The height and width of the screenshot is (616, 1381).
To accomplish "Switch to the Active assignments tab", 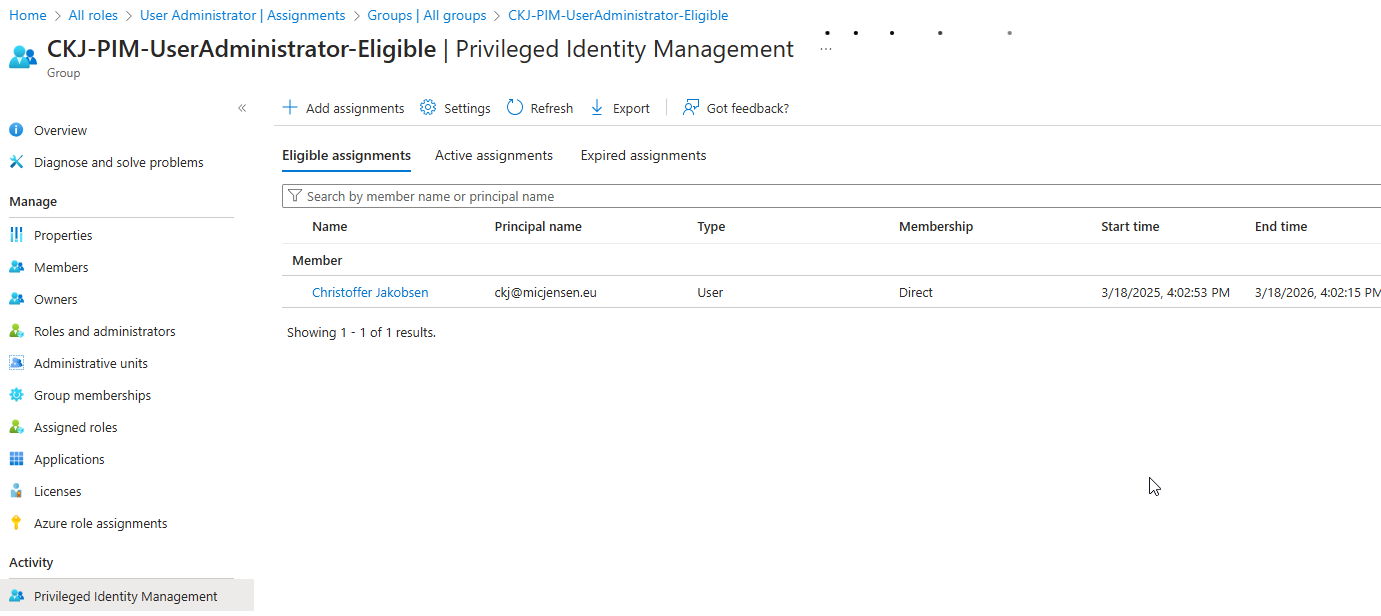I will coord(493,155).
